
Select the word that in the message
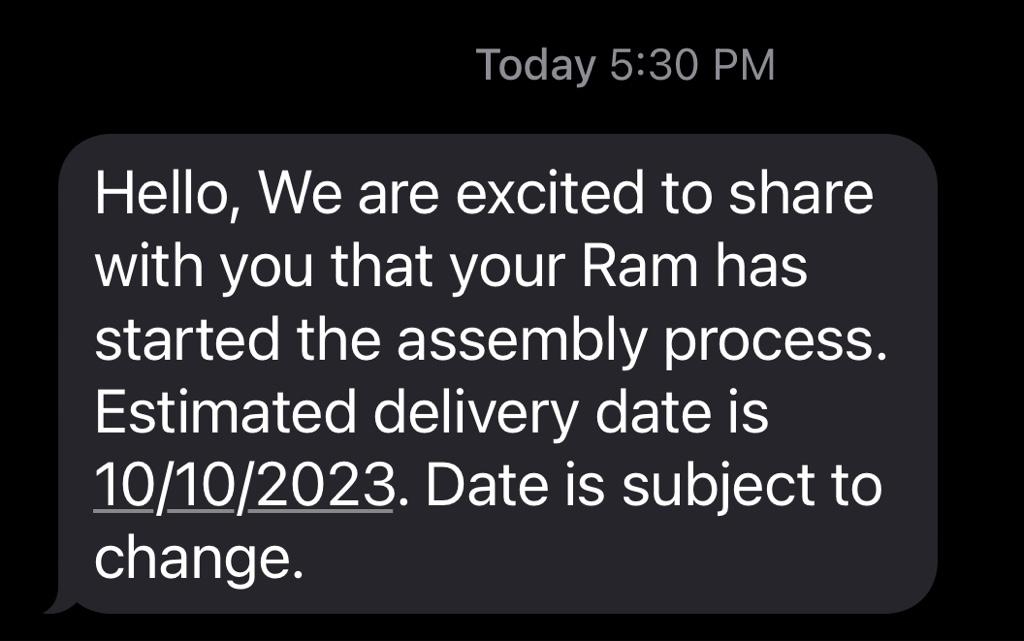point(382,266)
